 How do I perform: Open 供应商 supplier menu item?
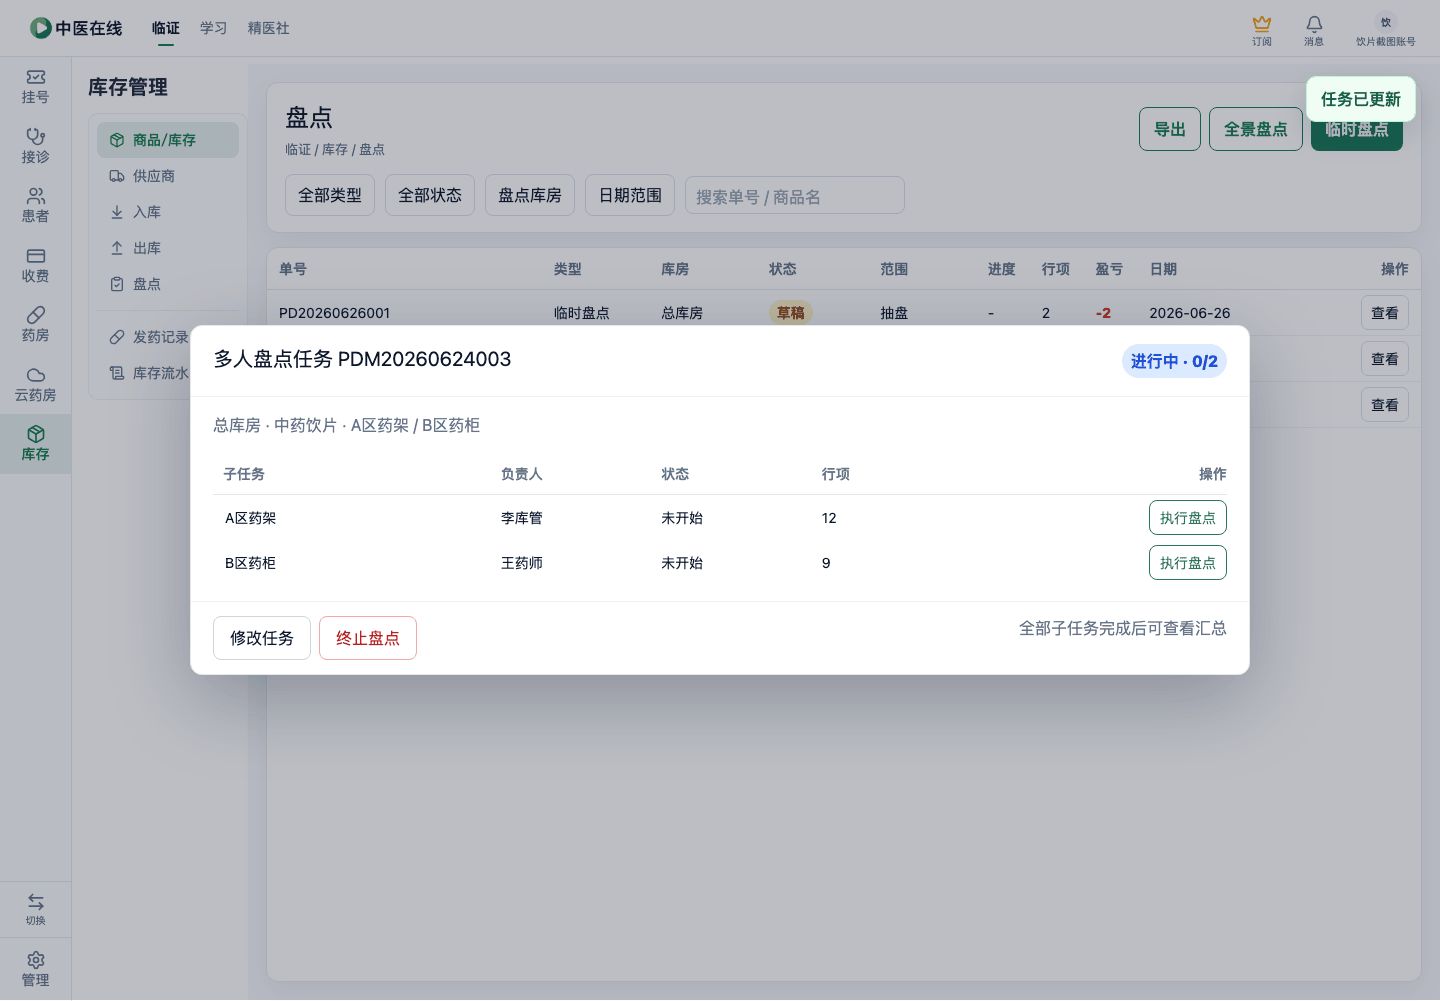(168, 176)
